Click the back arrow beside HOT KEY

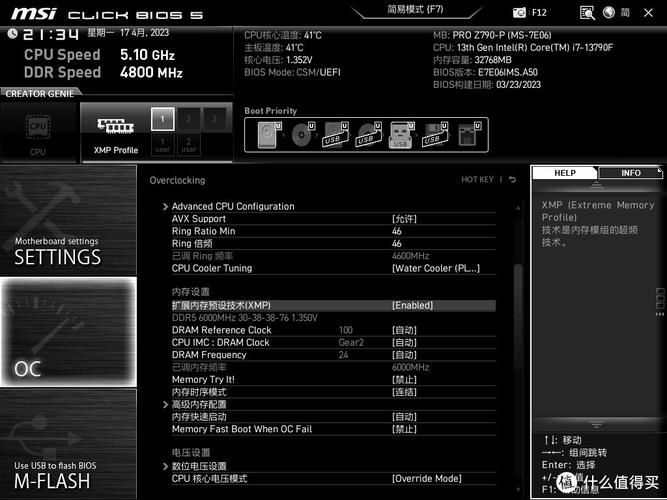512,180
